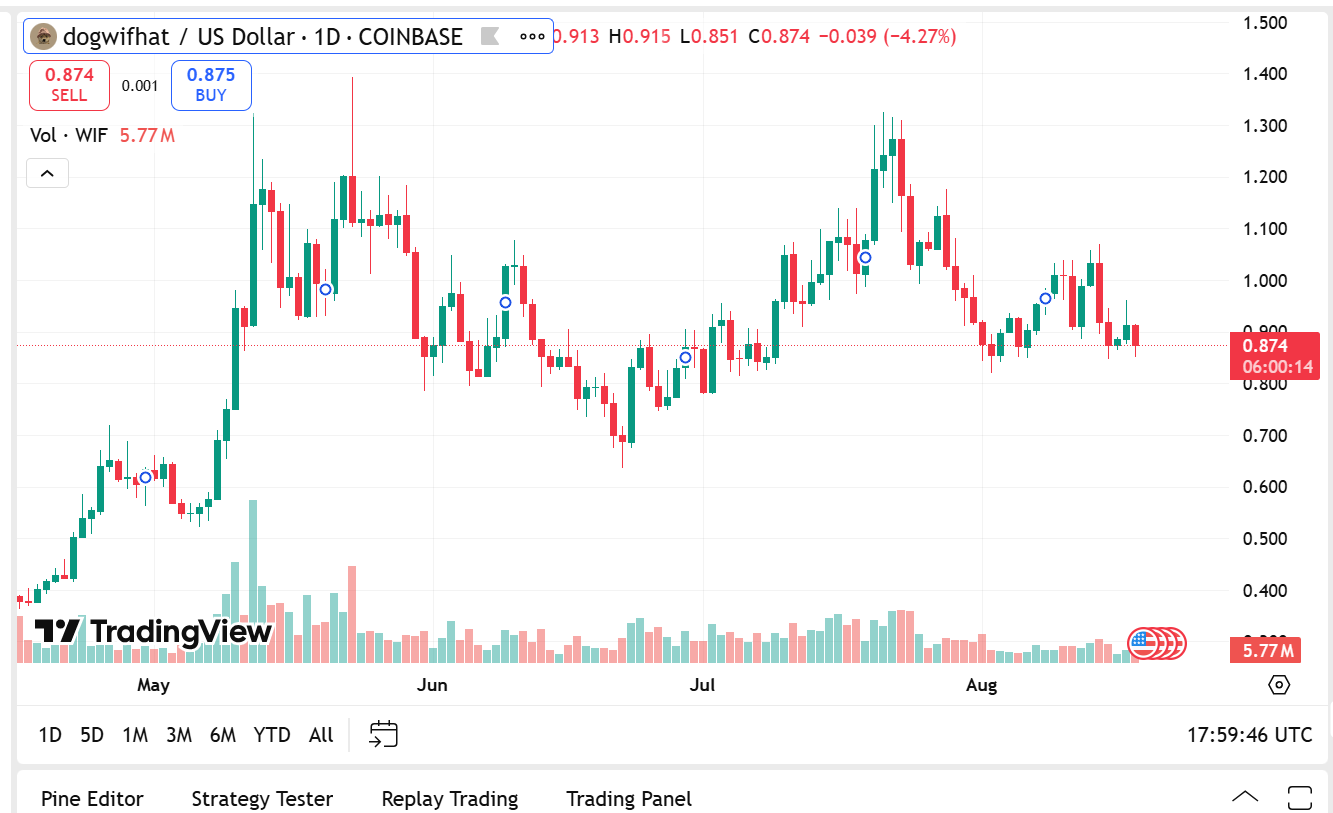
Task: Open the Replay Trading tab
Action: coord(450,799)
